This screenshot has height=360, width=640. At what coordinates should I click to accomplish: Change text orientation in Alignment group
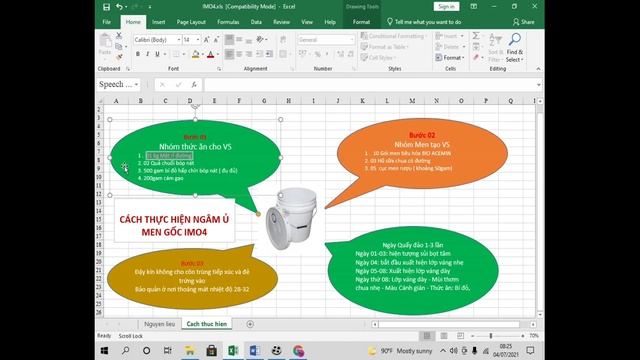[260, 40]
